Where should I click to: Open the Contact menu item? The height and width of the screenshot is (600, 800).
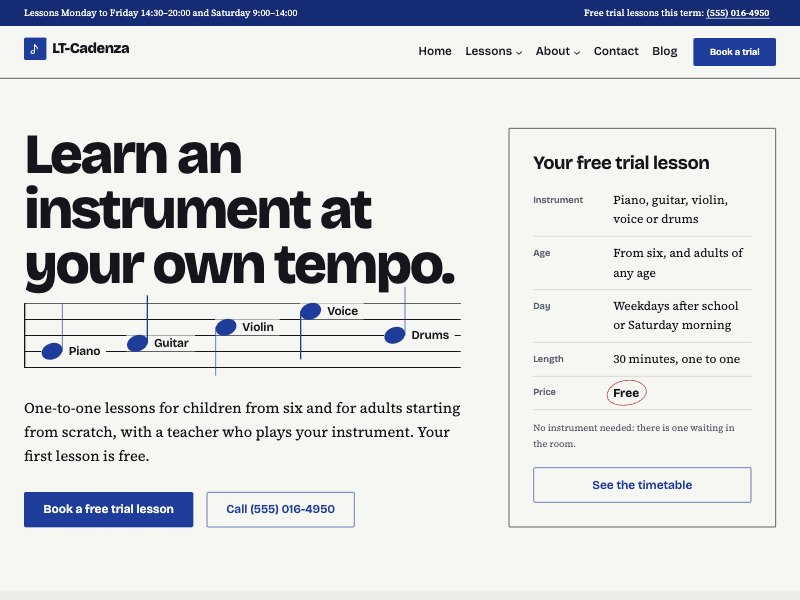(x=616, y=51)
